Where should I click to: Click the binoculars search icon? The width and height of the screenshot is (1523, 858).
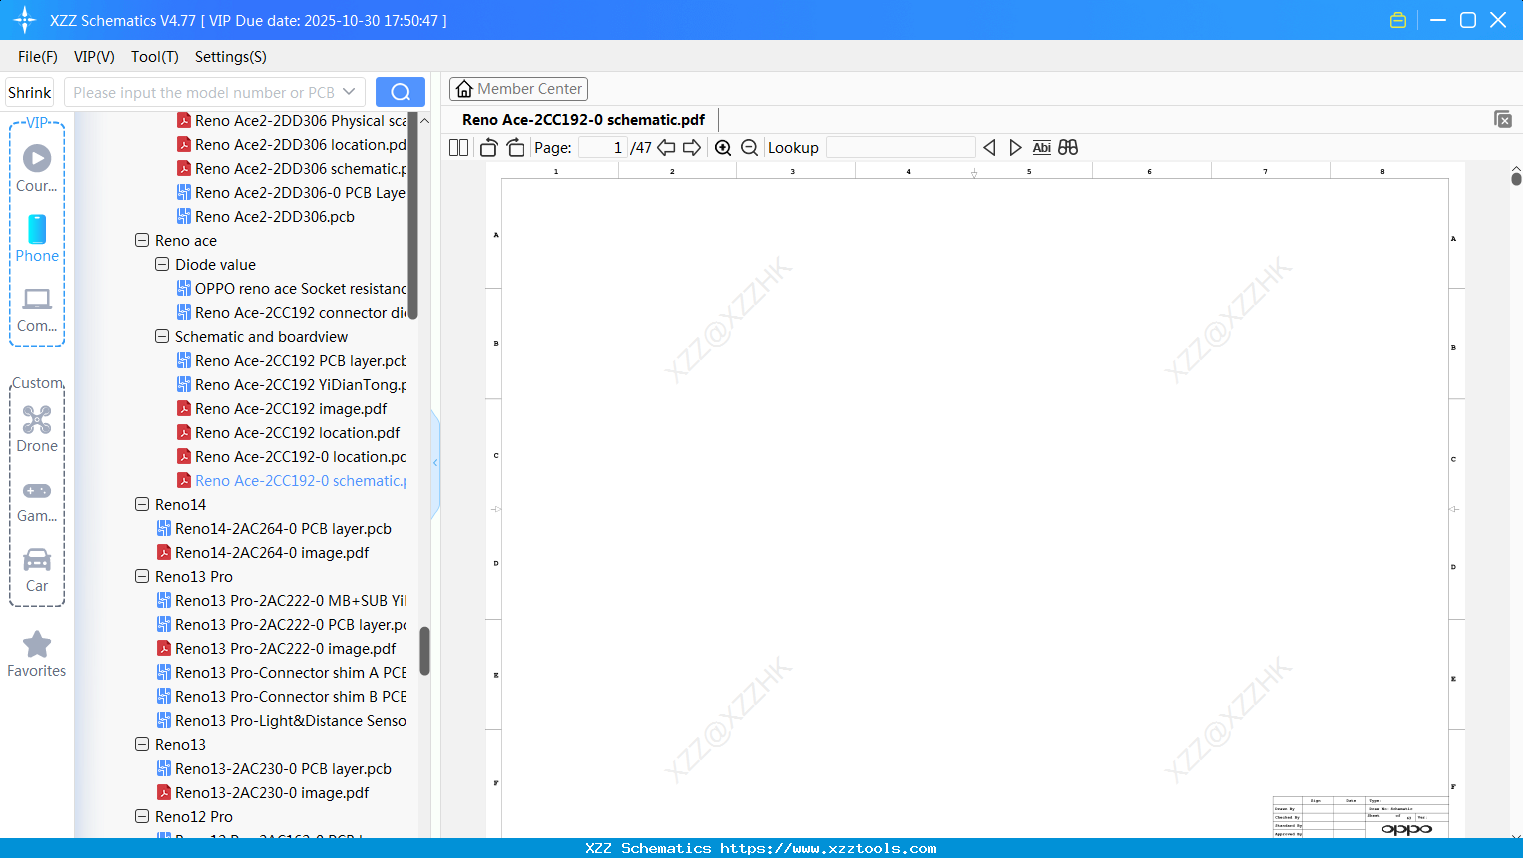click(x=1068, y=148)
